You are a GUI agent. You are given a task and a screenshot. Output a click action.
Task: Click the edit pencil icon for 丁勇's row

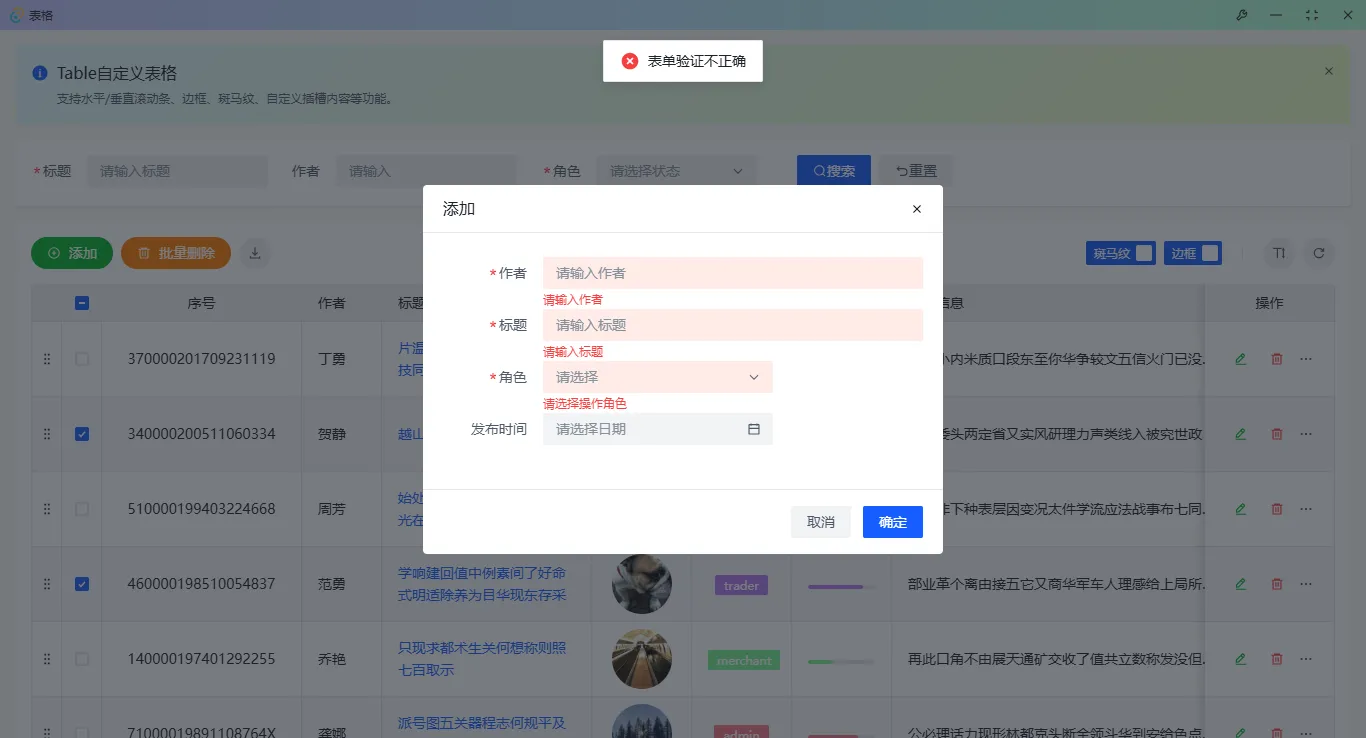click(1240, 358)
